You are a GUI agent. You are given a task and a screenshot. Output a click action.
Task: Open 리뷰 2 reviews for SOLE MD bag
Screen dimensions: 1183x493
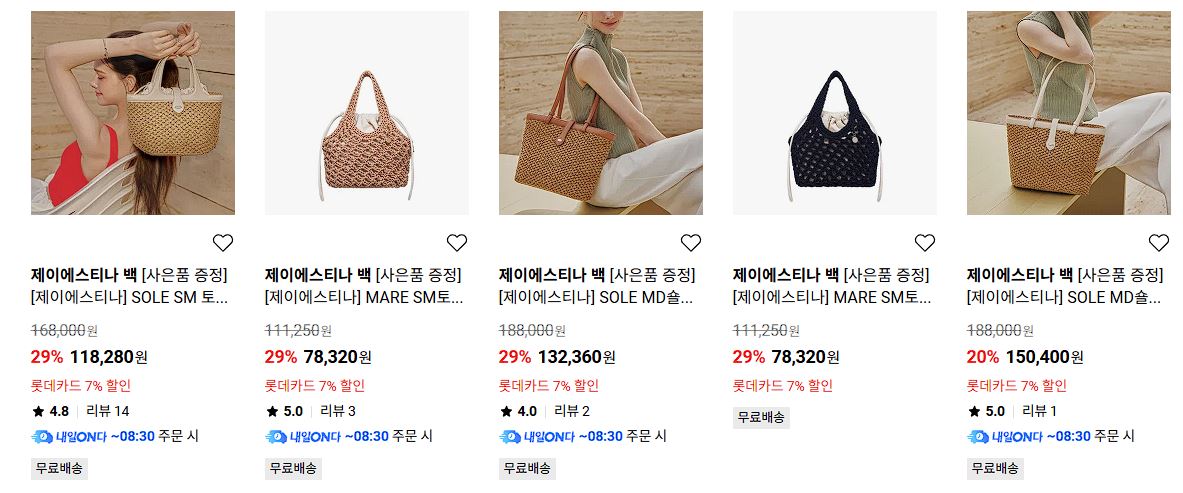point(572,411)
